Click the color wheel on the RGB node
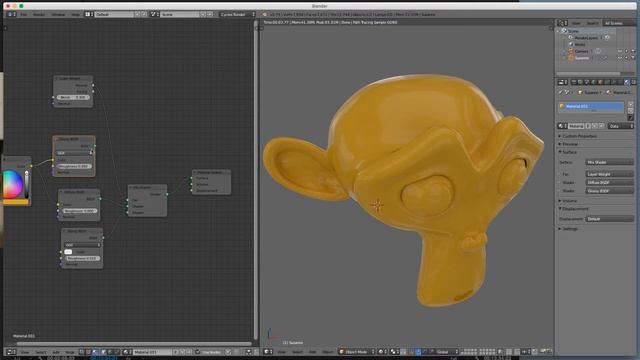 (13, 184)
